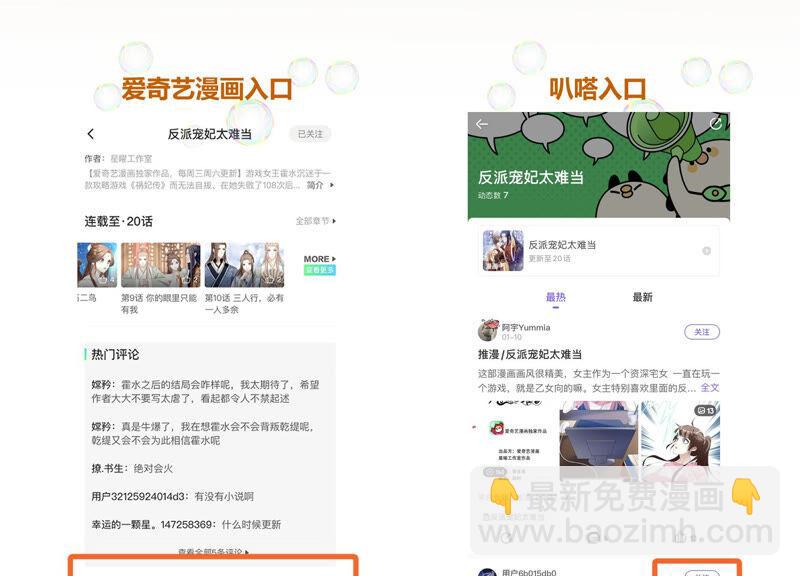The image size is (800, 576).
Task: Tap the white back arrow on green banner
Action: (482, 124)
